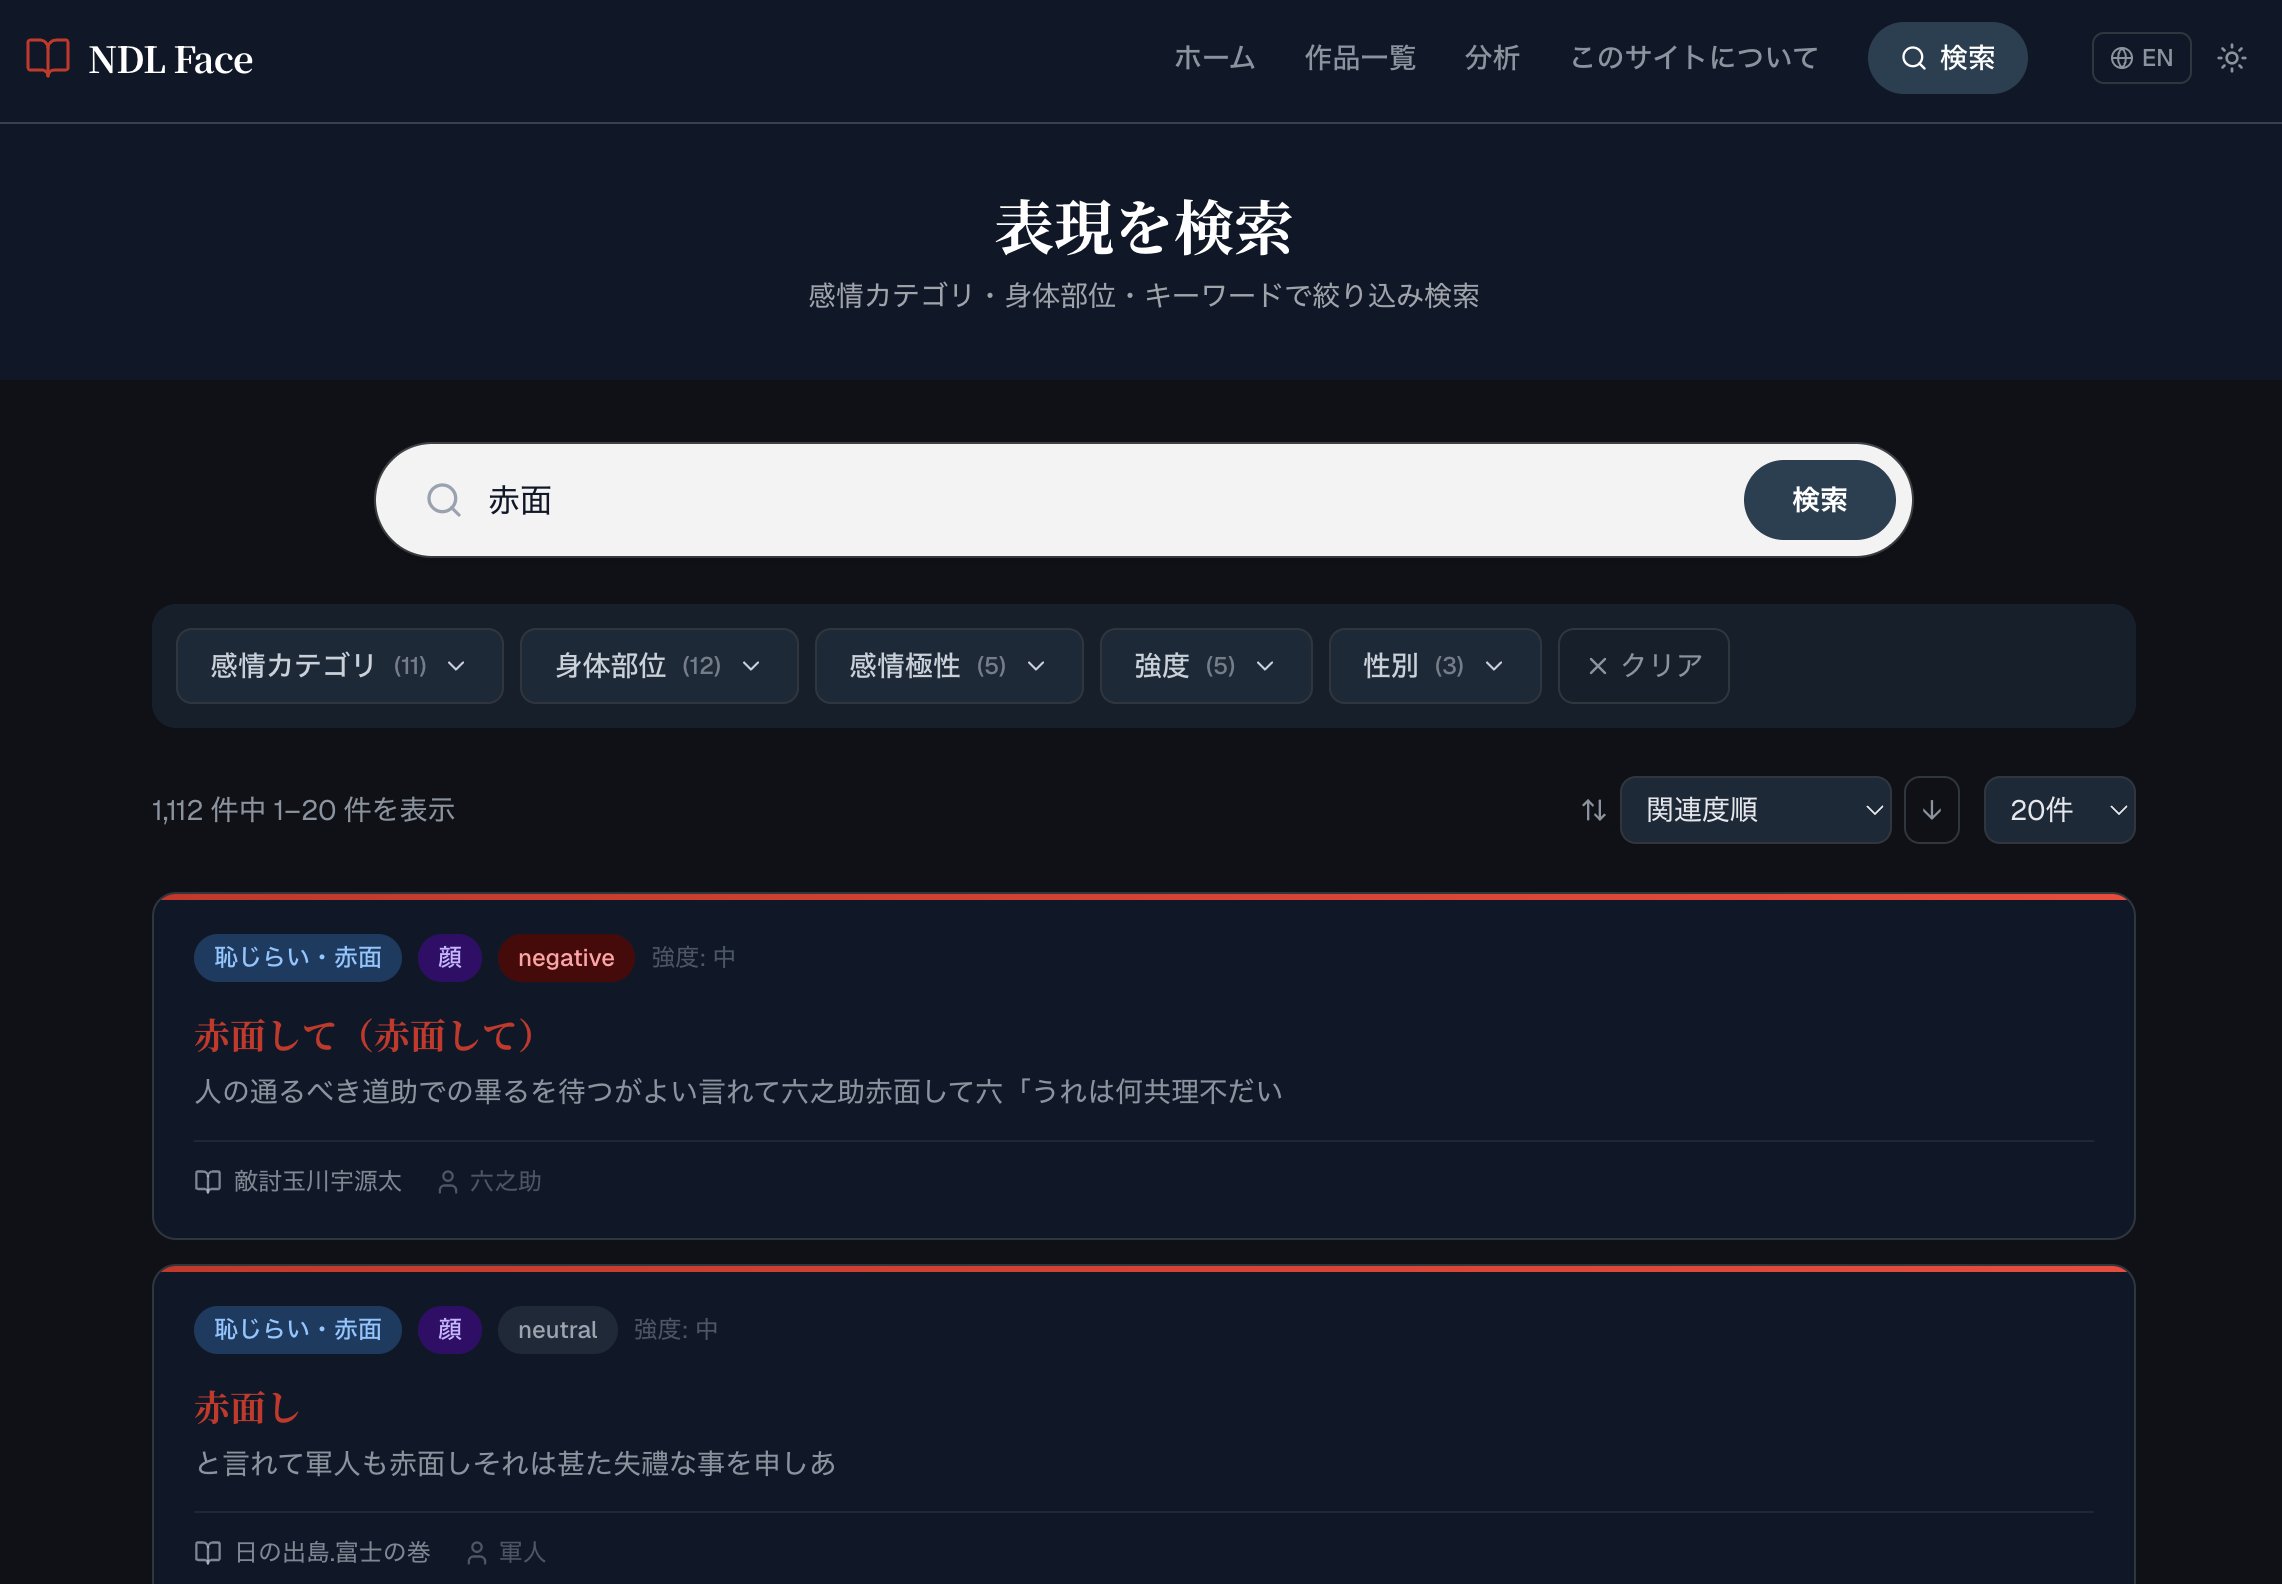Click chevron of 身体部位 filter

[751, 666]
